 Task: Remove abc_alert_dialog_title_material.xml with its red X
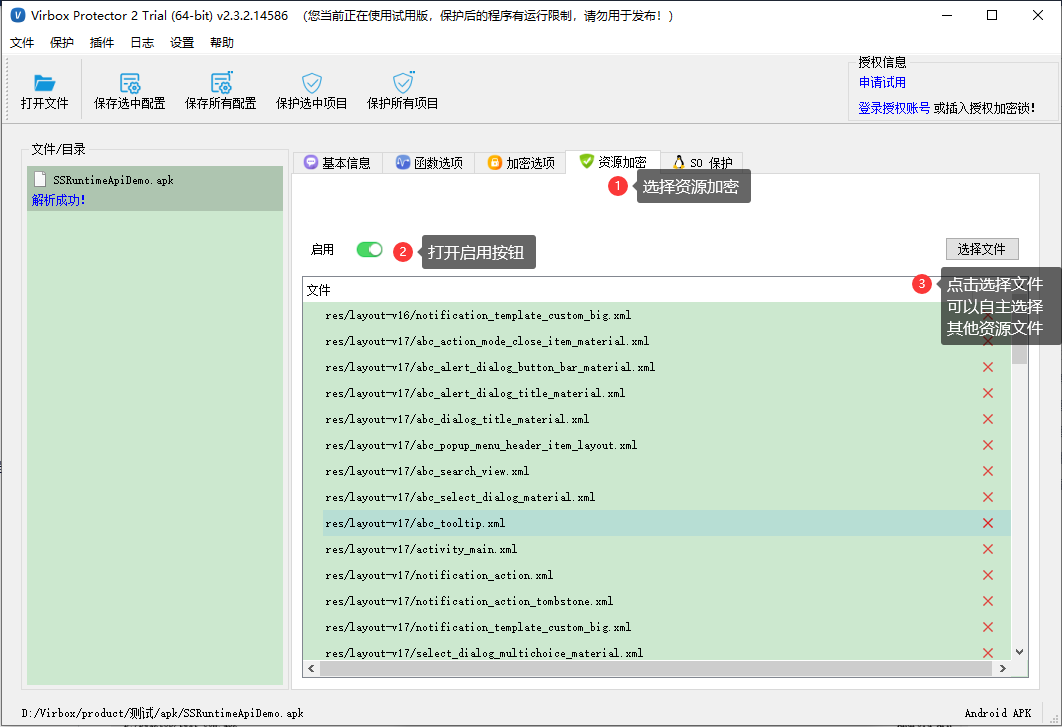tap(988, 393)
